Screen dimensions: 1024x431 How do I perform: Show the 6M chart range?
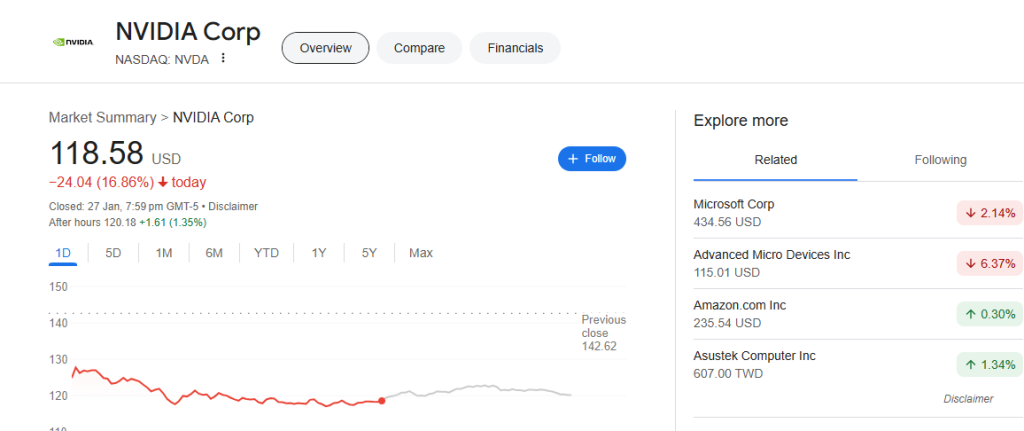coord(214,253)
